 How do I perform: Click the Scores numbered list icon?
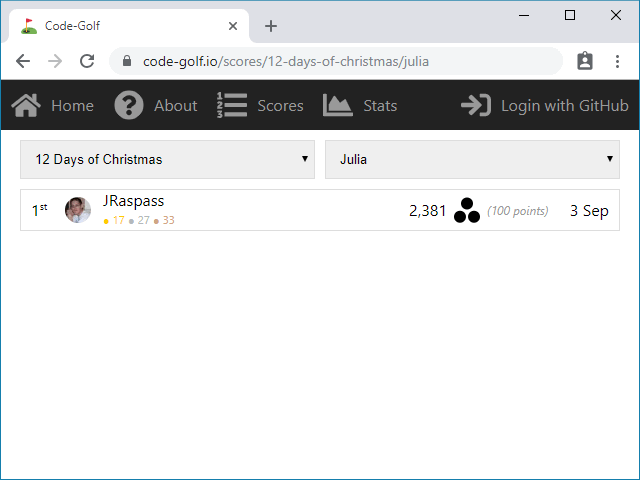(x=231, y=105)
